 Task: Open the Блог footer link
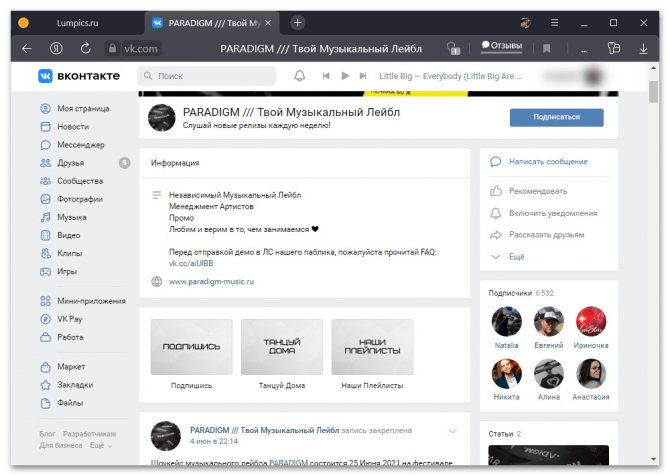(47, 434)
